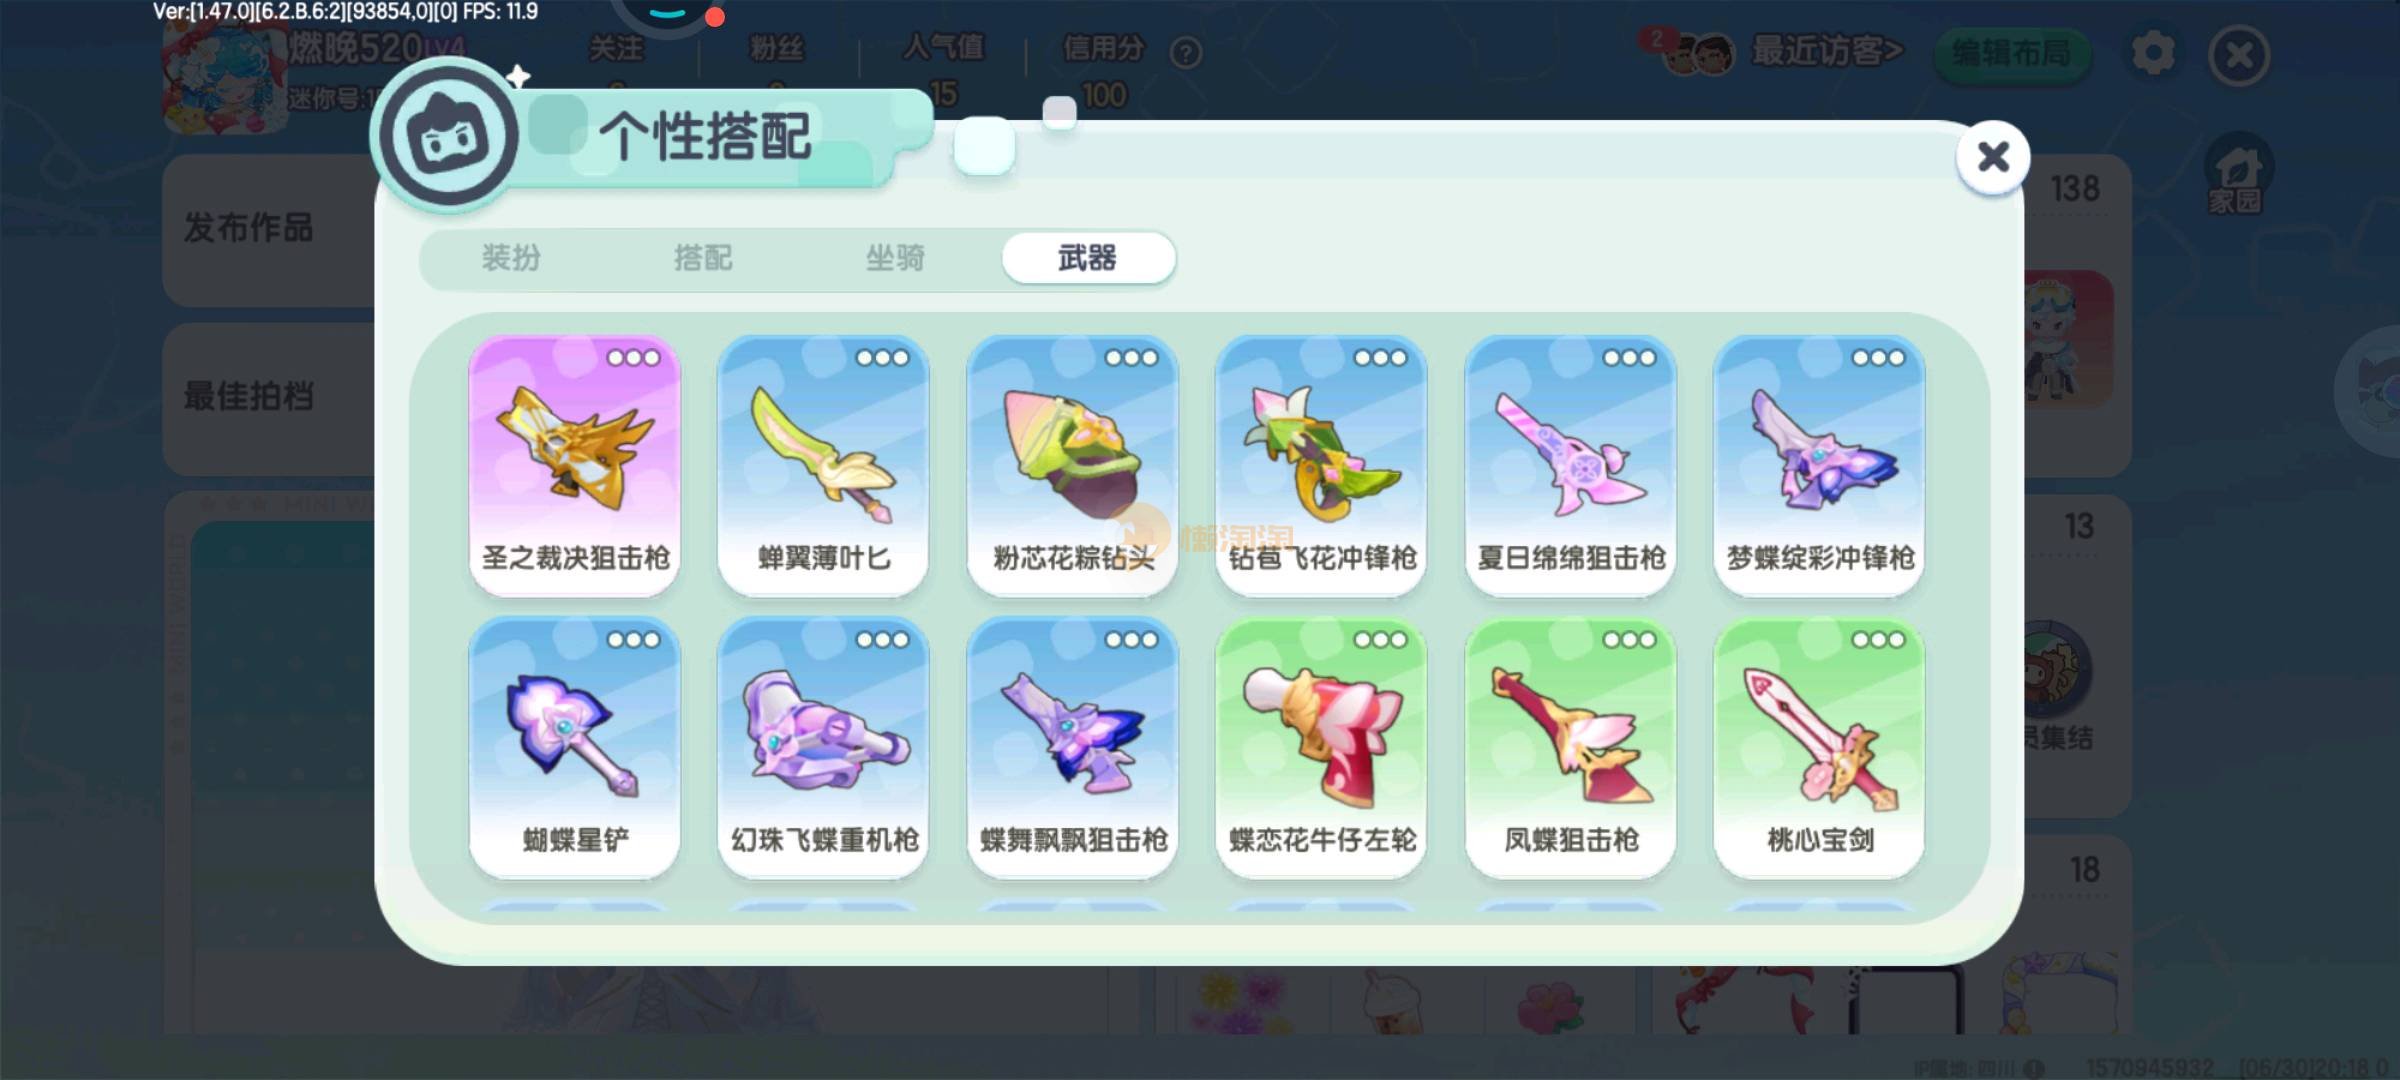Select the 圣之裁决狙击枪 weapon card
Image resolution: width=2400 pixels, height=1080 pixels.
[574, 466]
